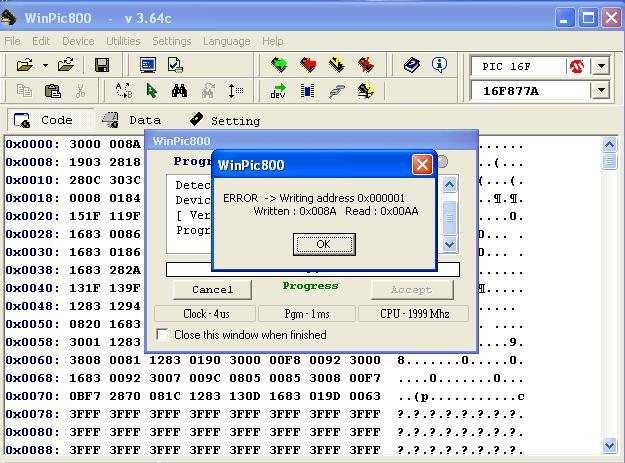
Task: Open the Help menu
Action: [x=273, y=41]
